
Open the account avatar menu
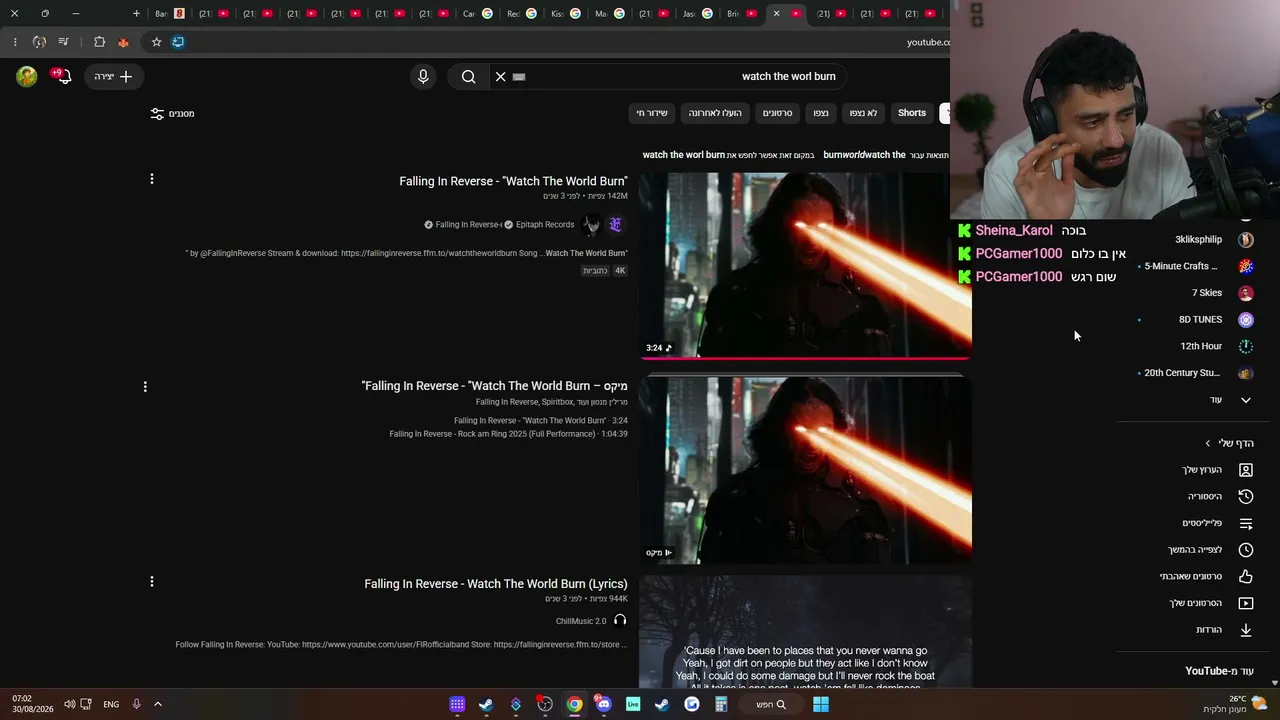(27, 76)
